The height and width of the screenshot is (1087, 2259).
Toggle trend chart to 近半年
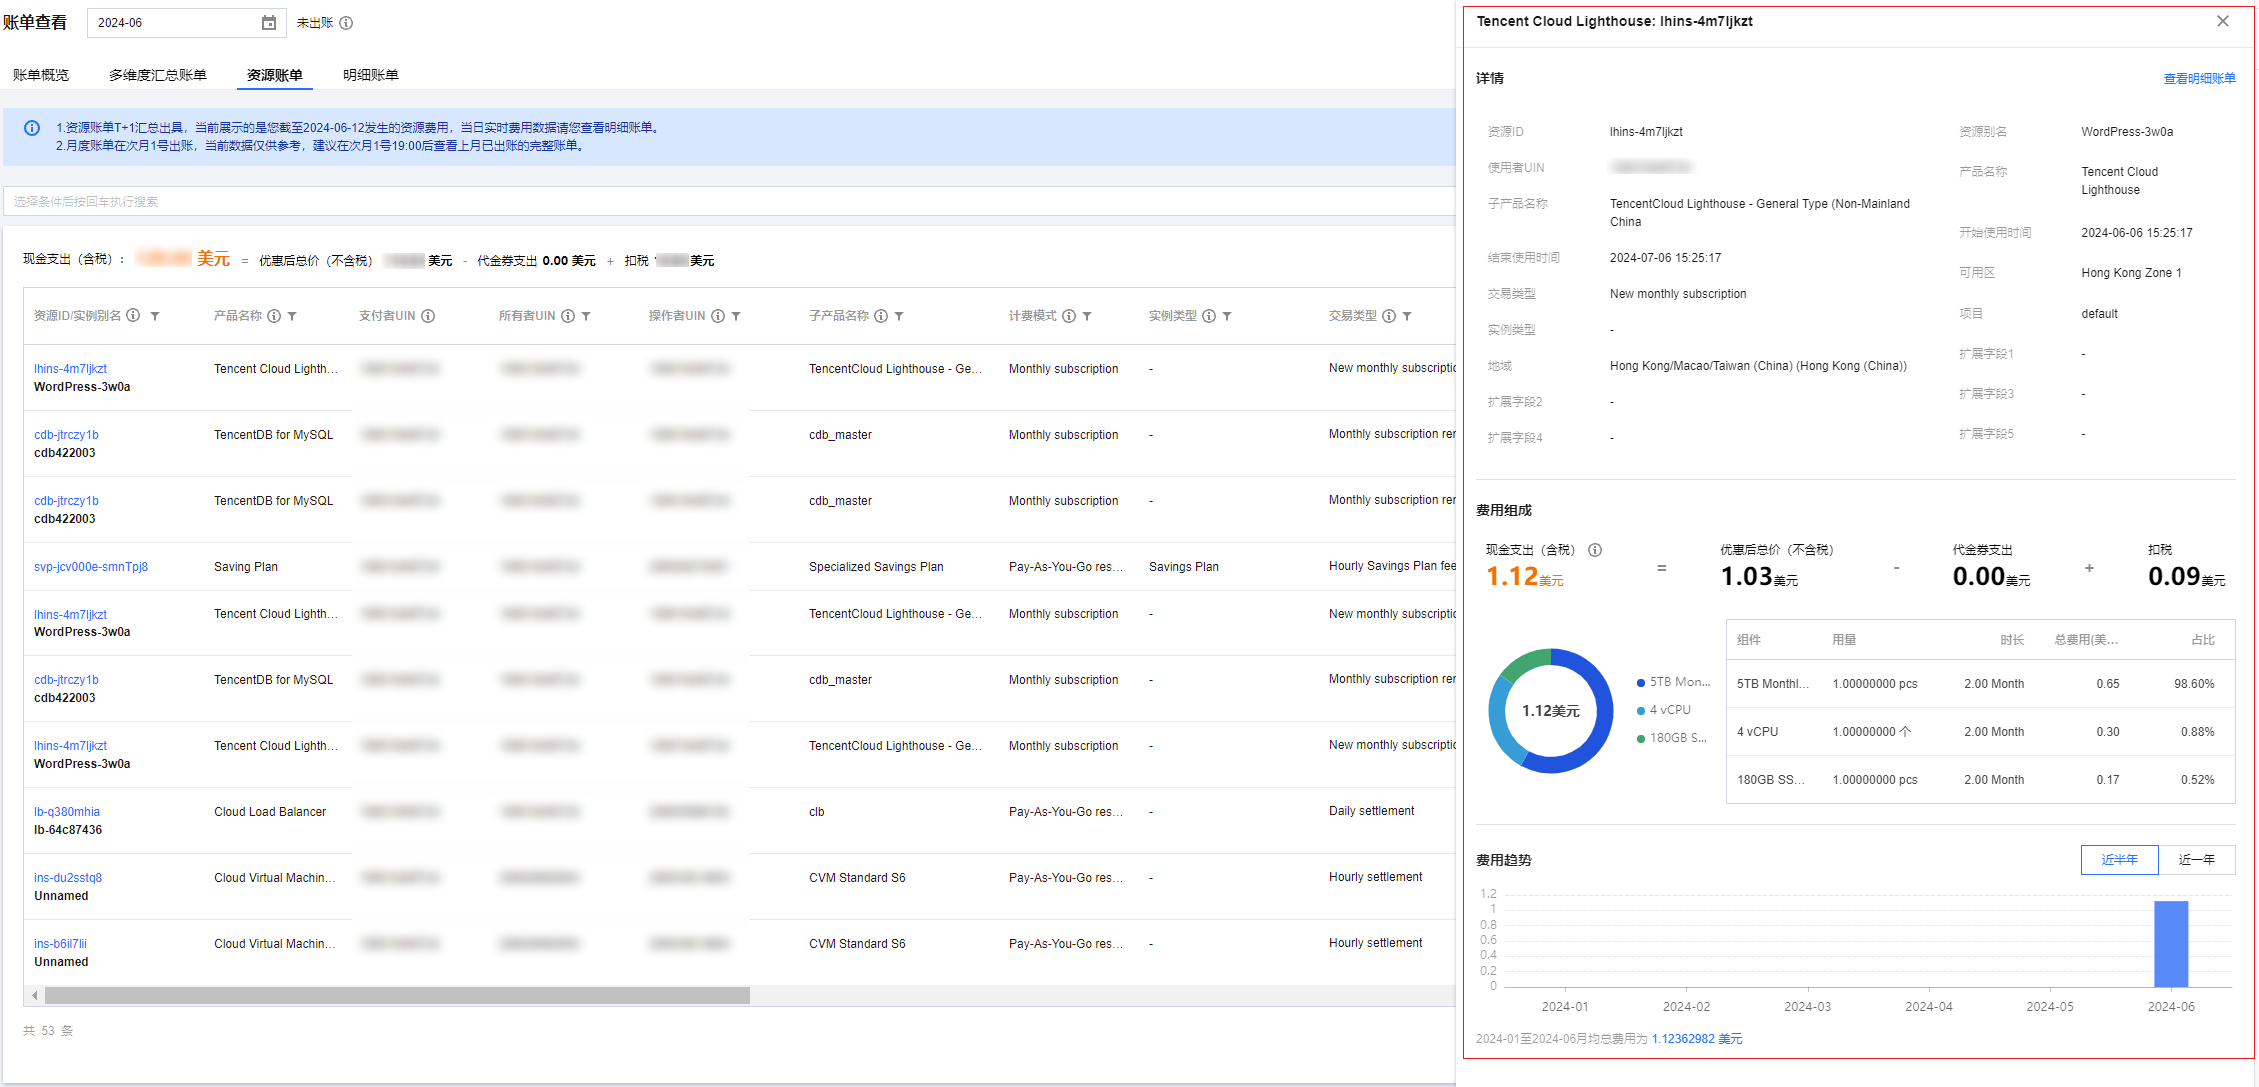pos(2119,860)
